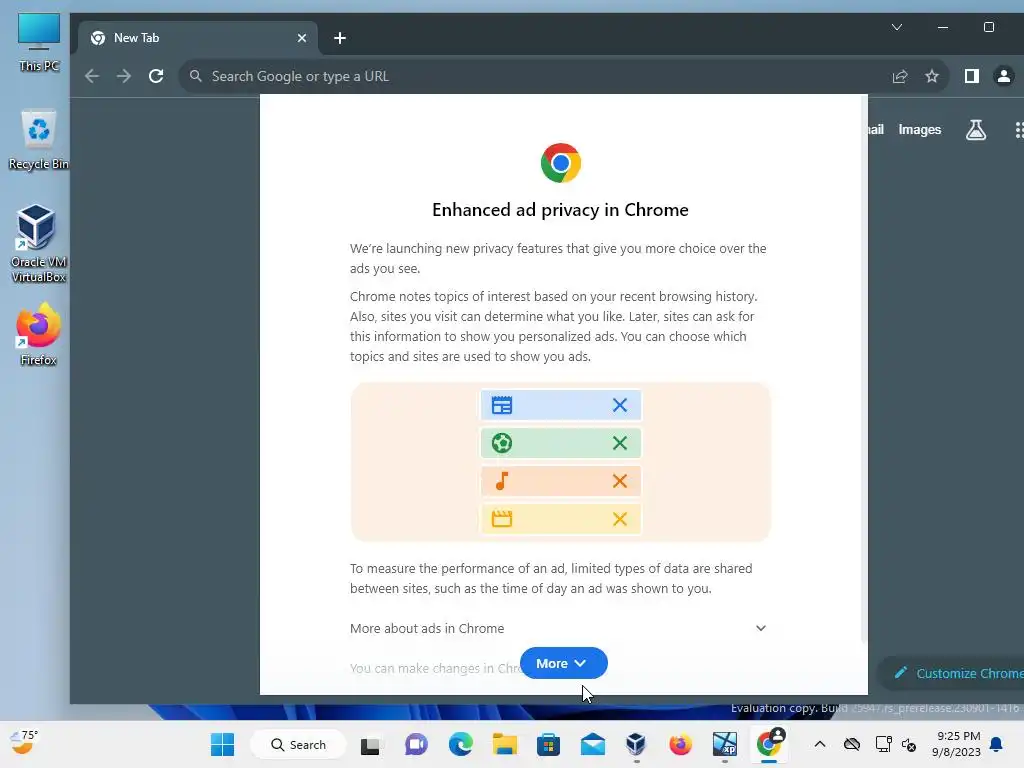Viewport: 1024px width, 768px height.
Task: Open Microsoft Store from taskbar
Action: coord(549,744)
